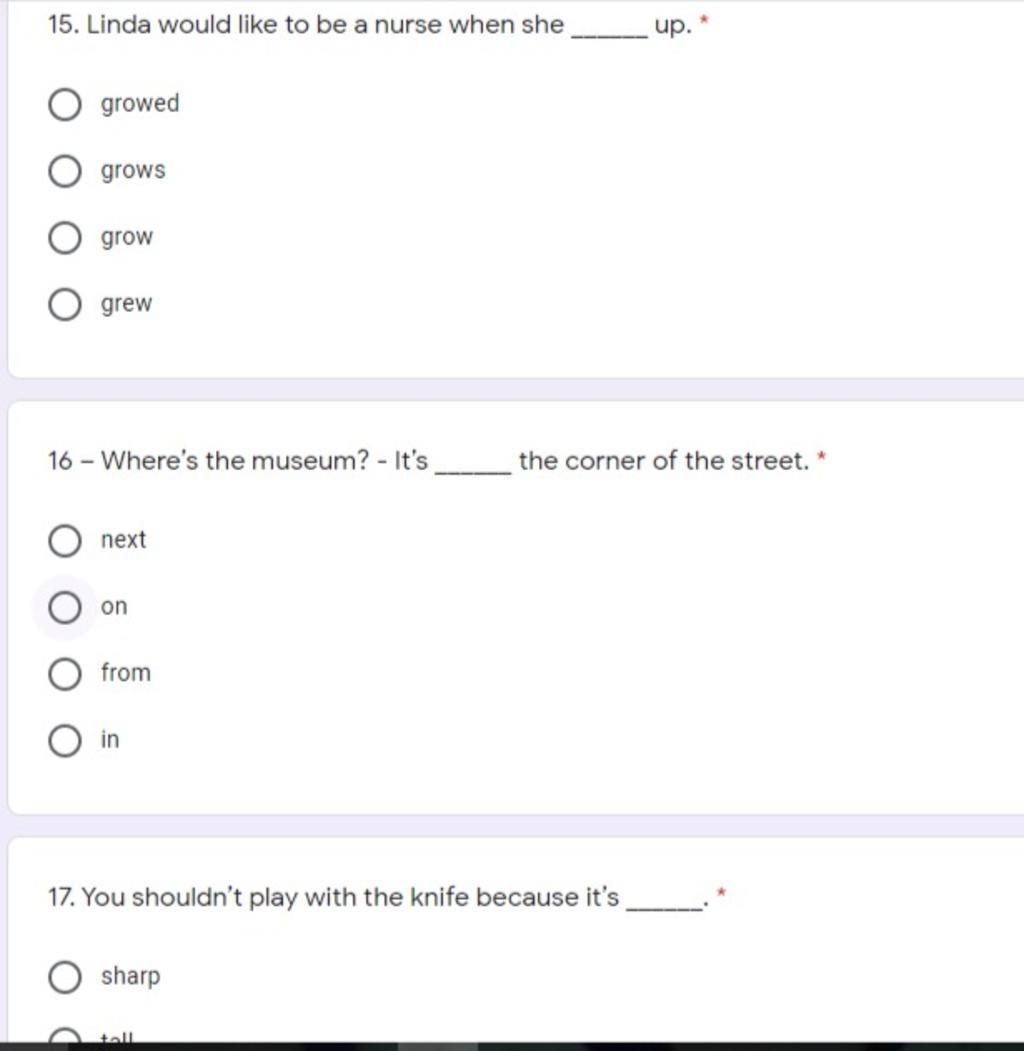
Task: Click the 'grew' answer label text
Action: coord(127,304)
